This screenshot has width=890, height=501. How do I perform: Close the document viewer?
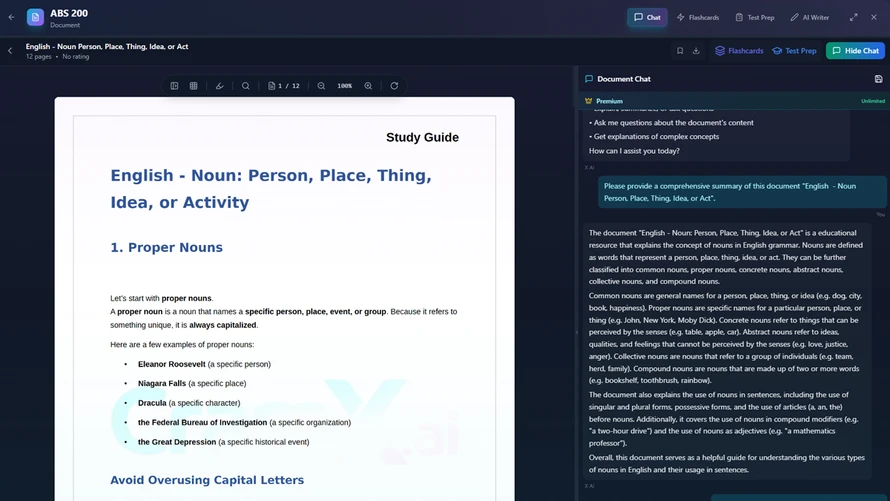(874, 17)
